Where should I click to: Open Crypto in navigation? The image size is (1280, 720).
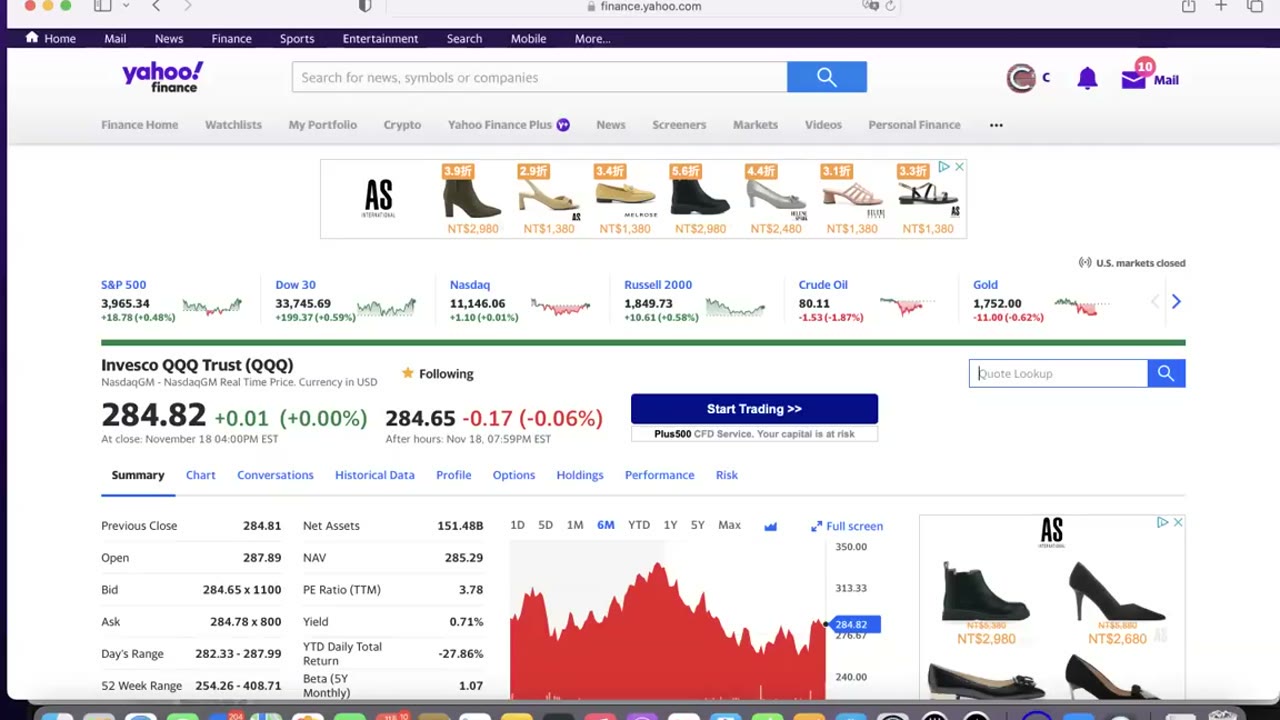(x=402, y=125)
